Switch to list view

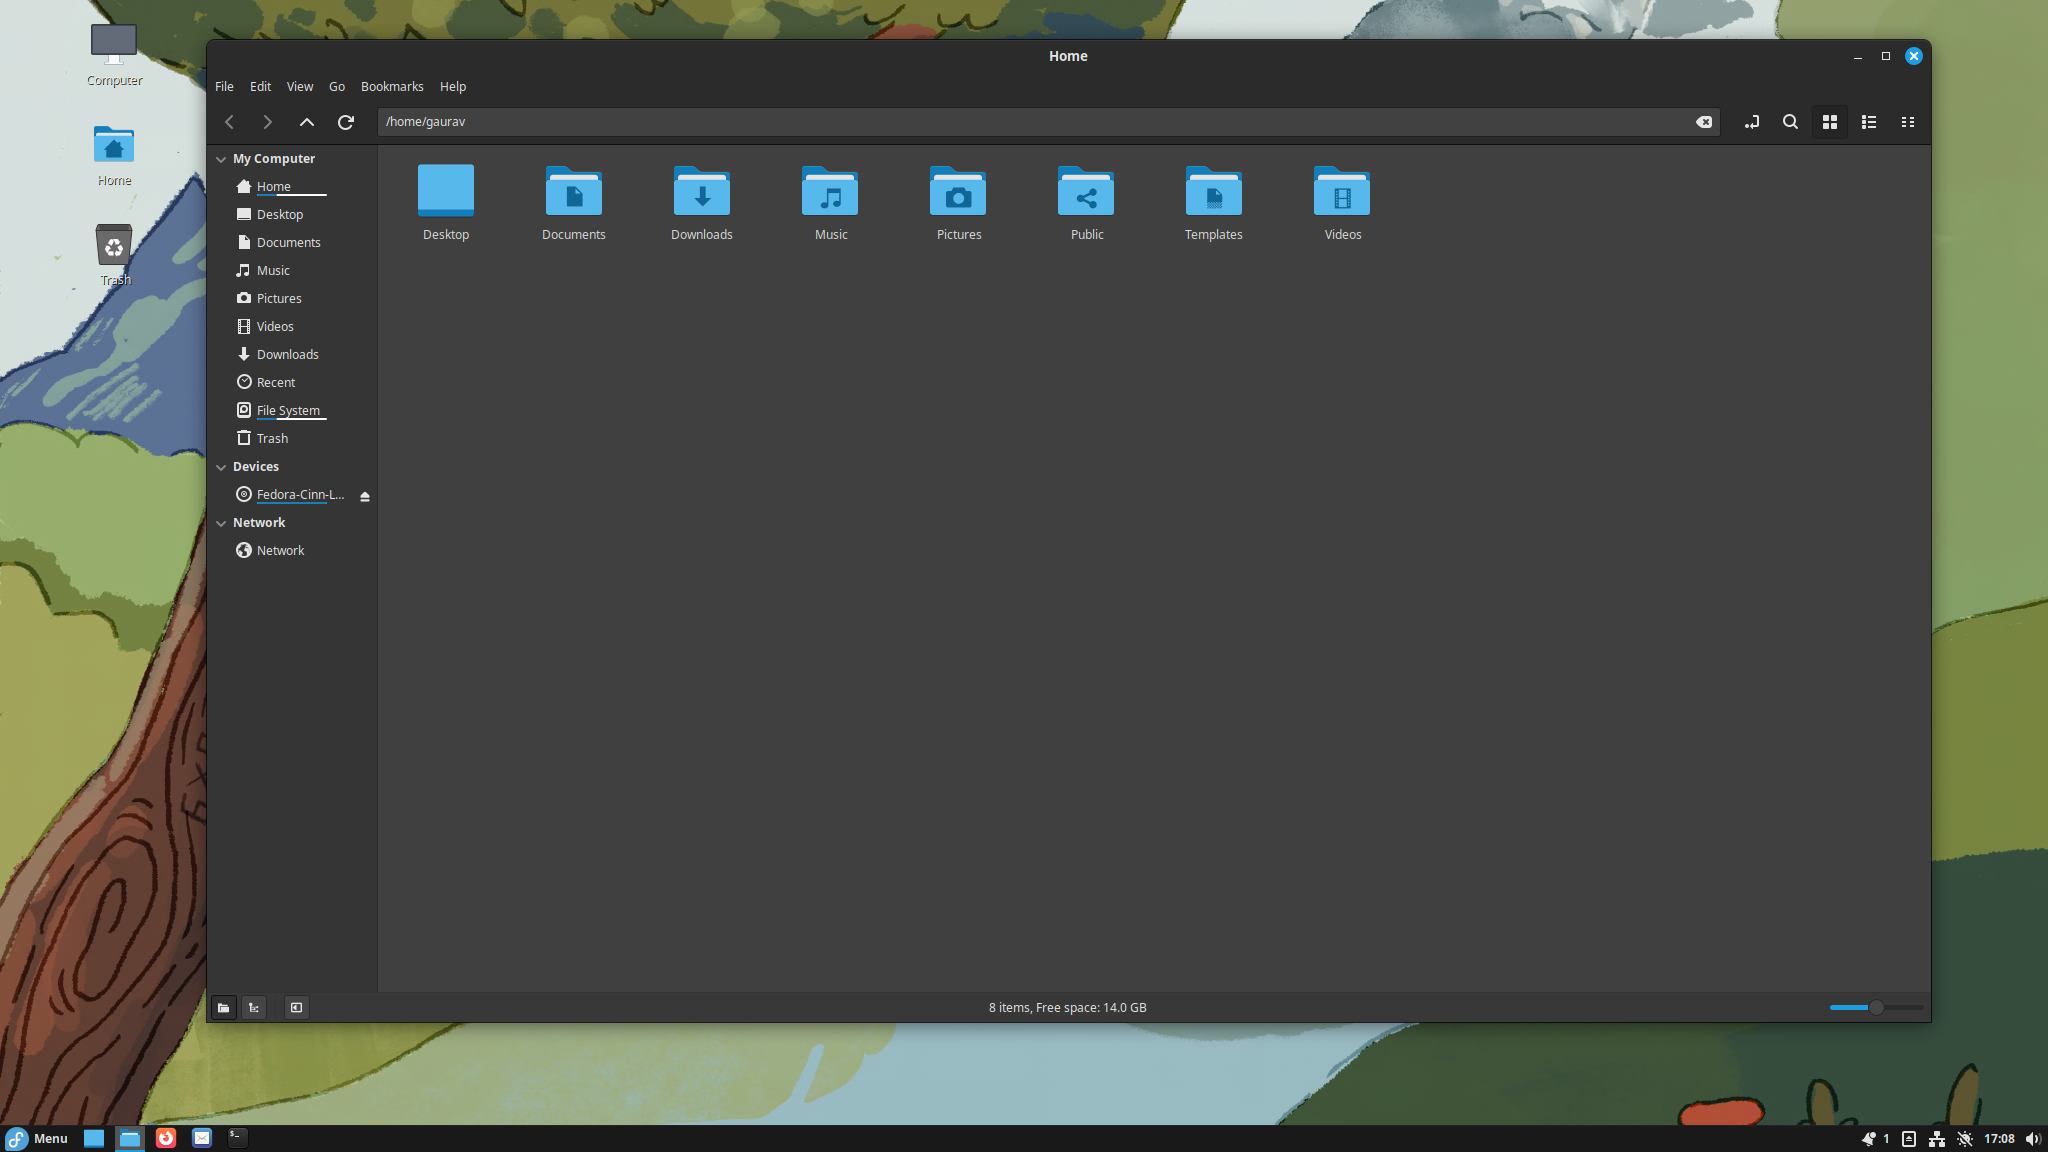click(x=1869, y=122)
